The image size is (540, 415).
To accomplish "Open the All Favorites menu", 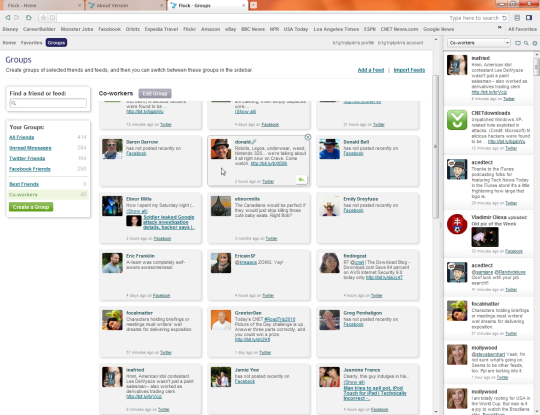I will click(522, 29).
